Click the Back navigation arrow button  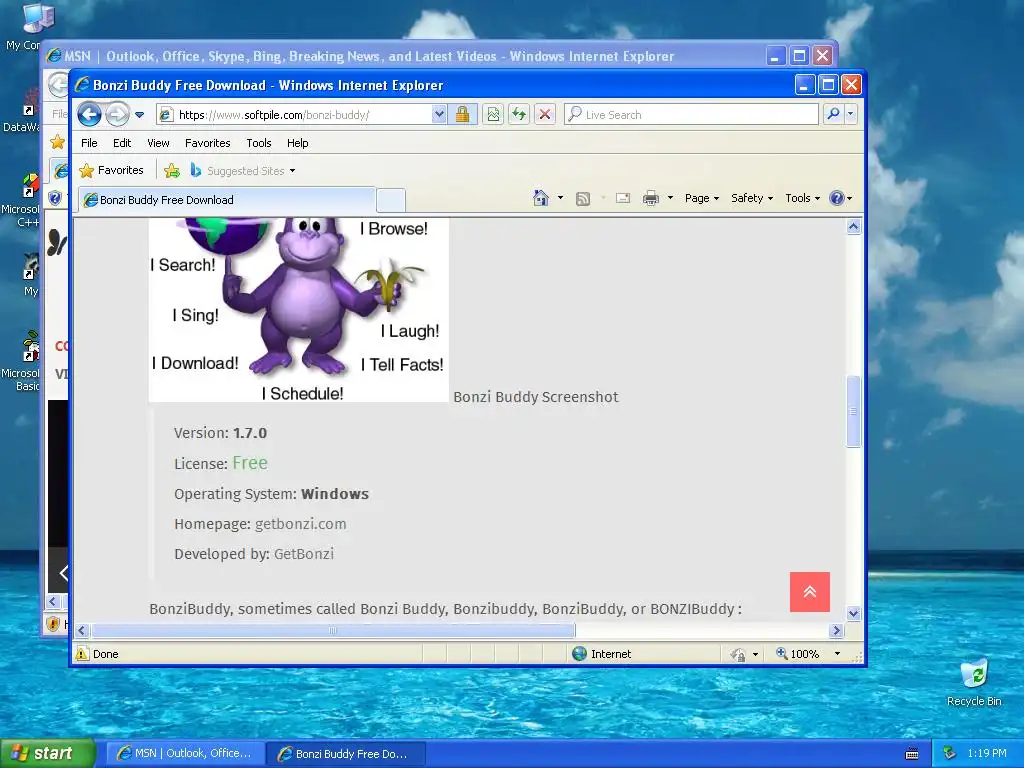click(x=89, y=115)
